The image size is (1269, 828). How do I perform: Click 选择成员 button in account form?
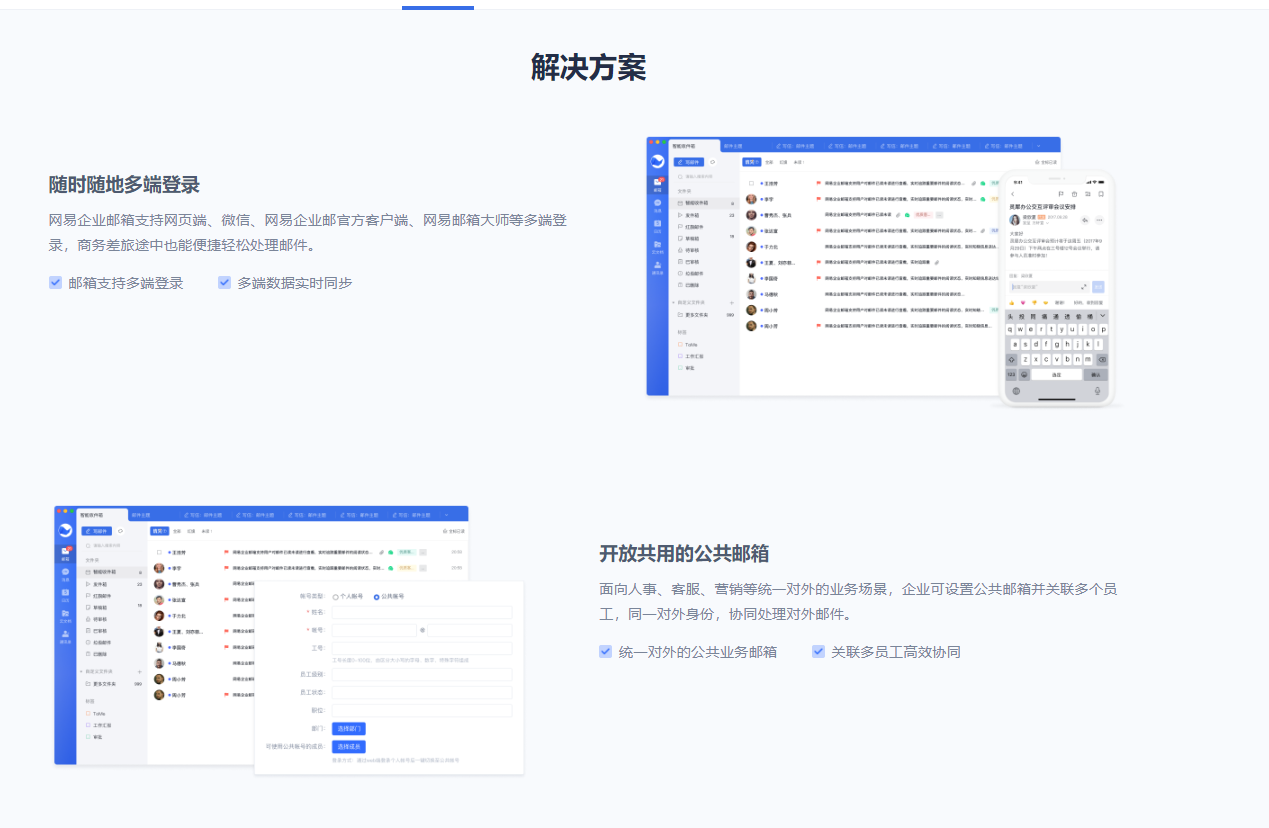(x=349, y=747)
